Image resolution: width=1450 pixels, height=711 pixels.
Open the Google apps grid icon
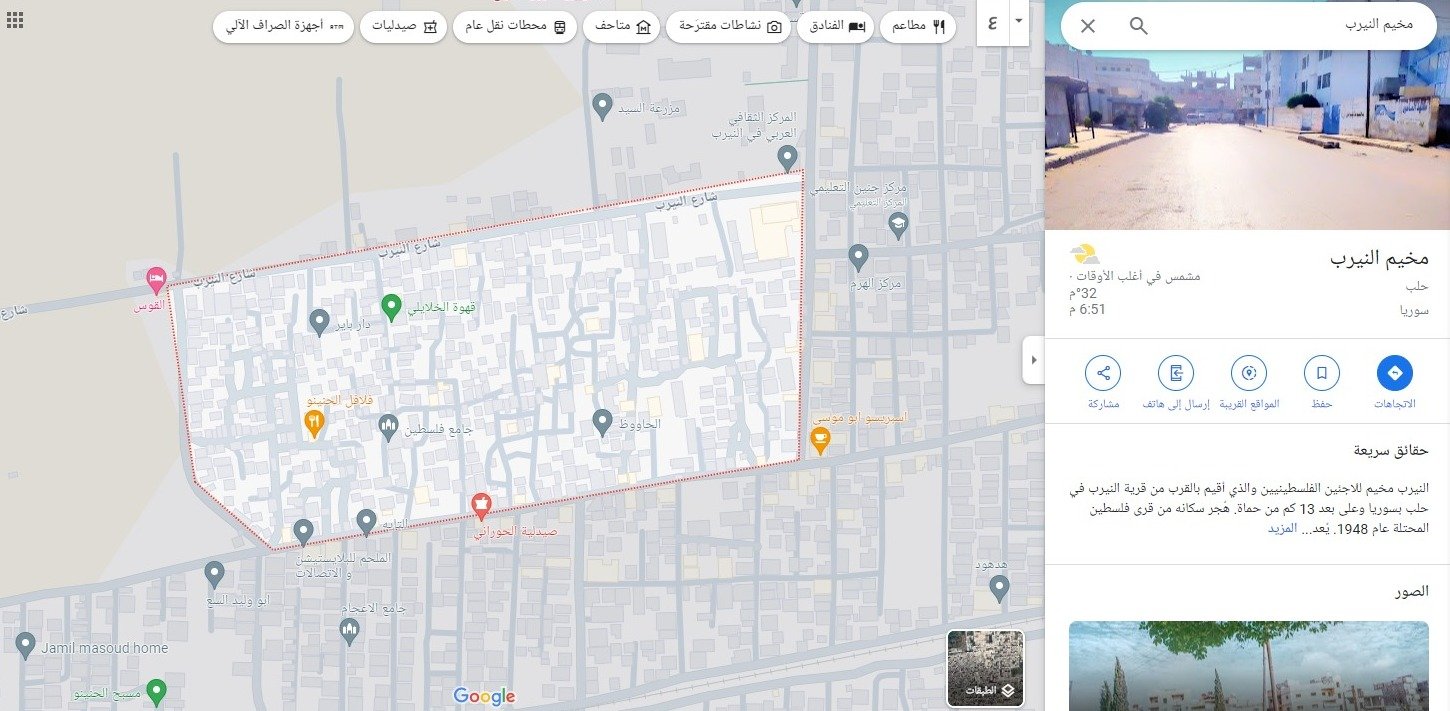click(x=15, y=20)
